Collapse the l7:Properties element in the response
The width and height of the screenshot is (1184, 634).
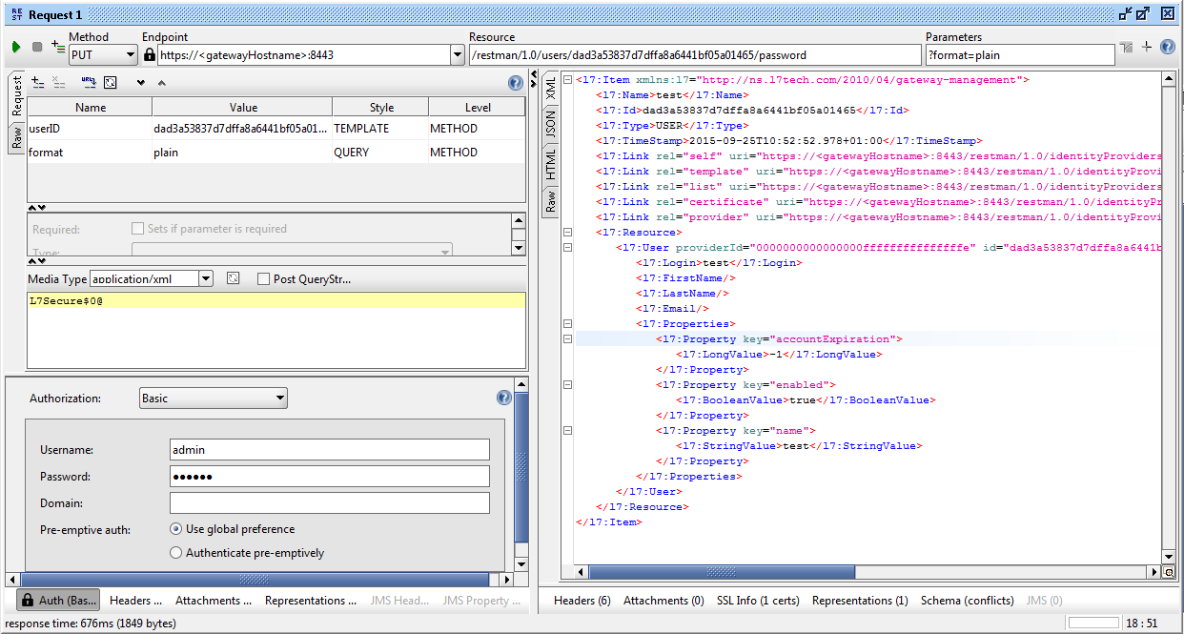point(567,323)
